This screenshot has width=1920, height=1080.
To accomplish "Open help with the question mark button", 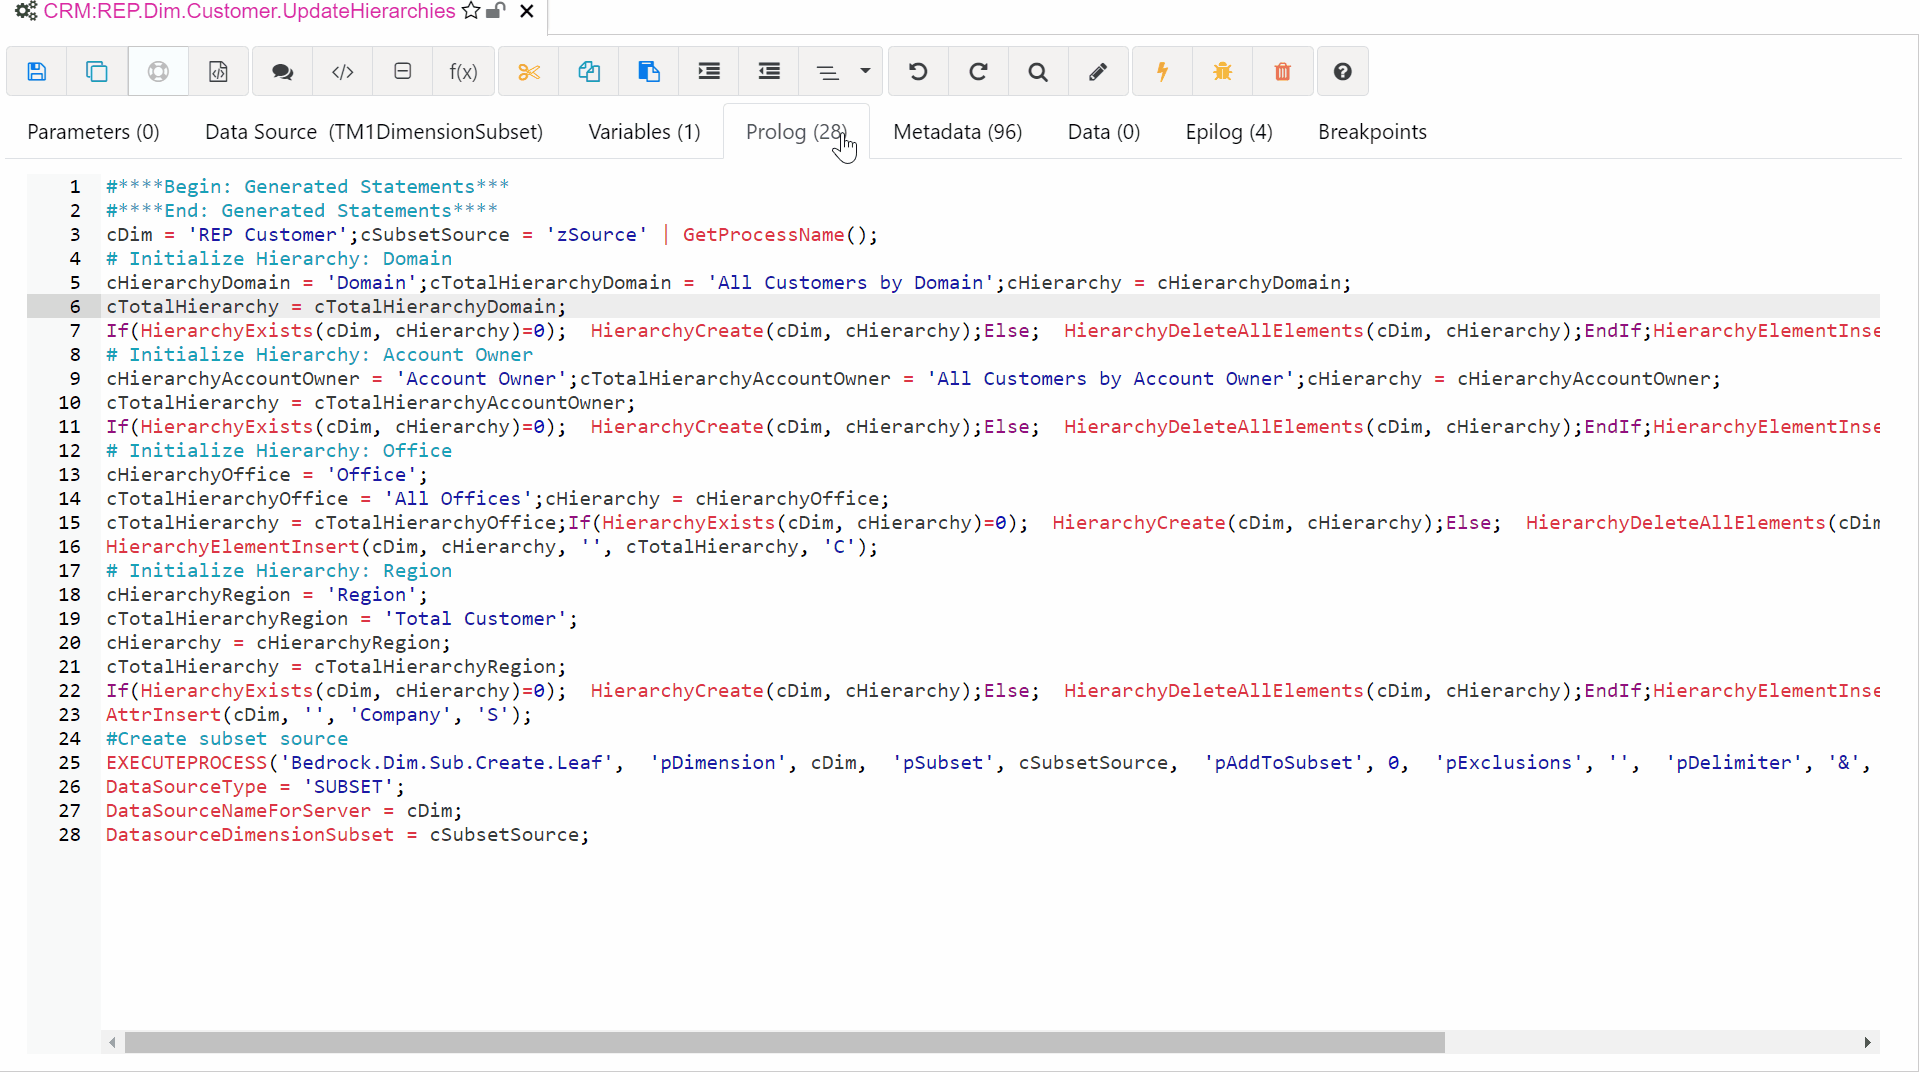I will (1342, 71).
